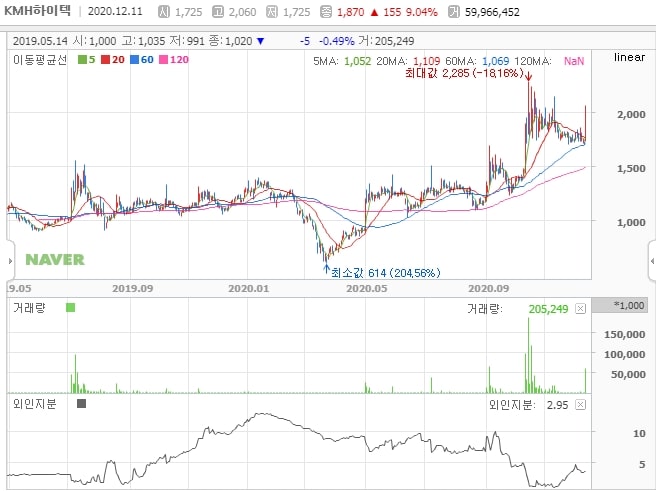Click the 최소값 614 marker label
This screenshot has width=656, height=491.
click(386, 273)
